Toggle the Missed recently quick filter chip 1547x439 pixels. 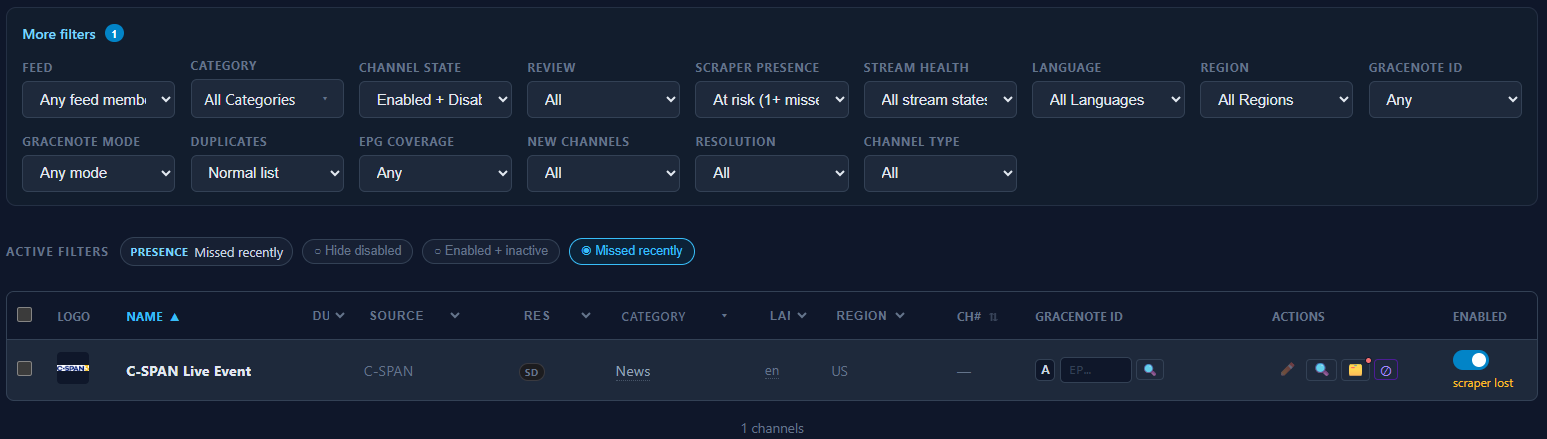[x=632, y=251]
